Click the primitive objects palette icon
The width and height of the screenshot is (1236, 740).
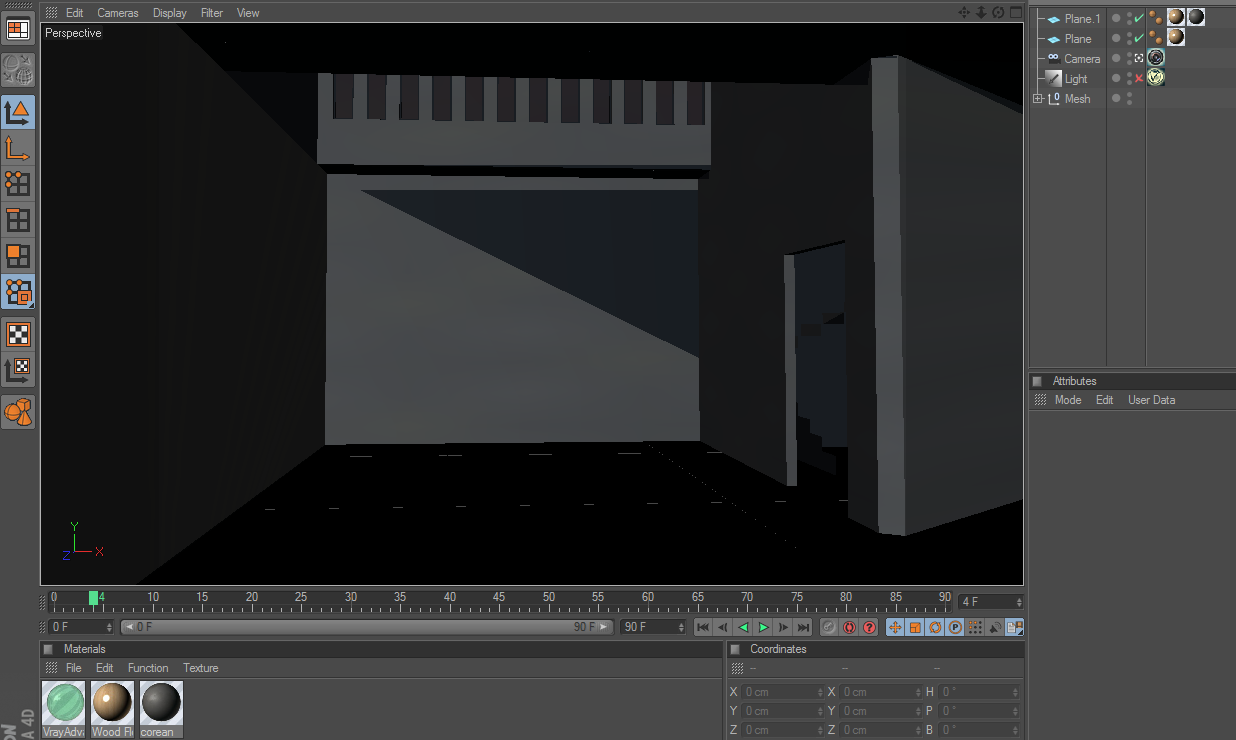coord(18,411)
